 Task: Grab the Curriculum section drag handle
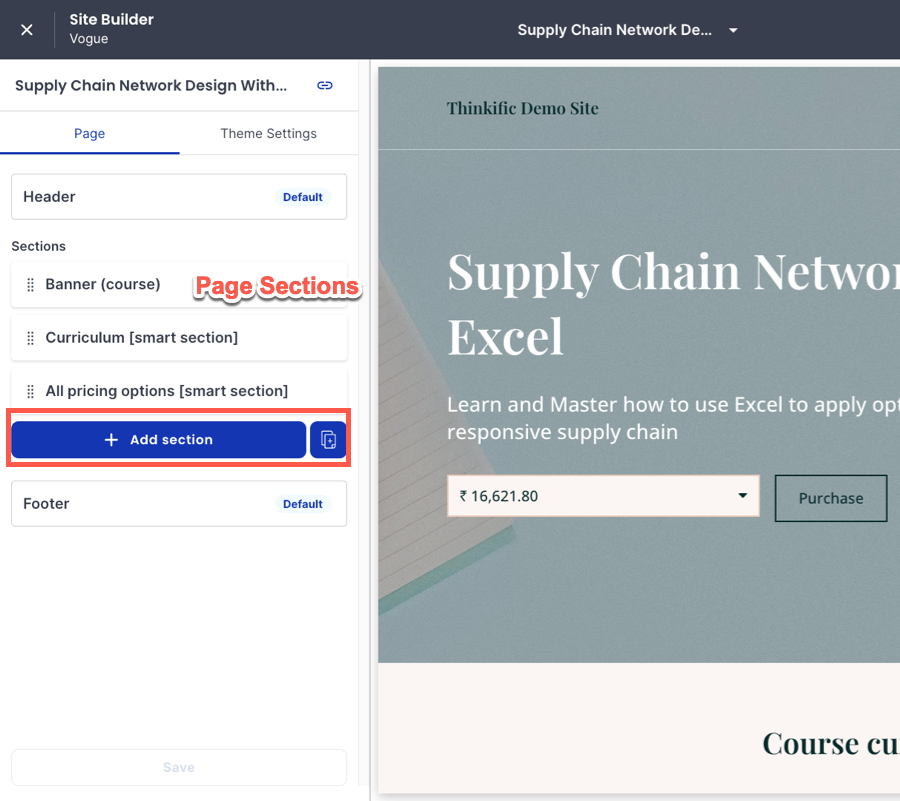30,338
